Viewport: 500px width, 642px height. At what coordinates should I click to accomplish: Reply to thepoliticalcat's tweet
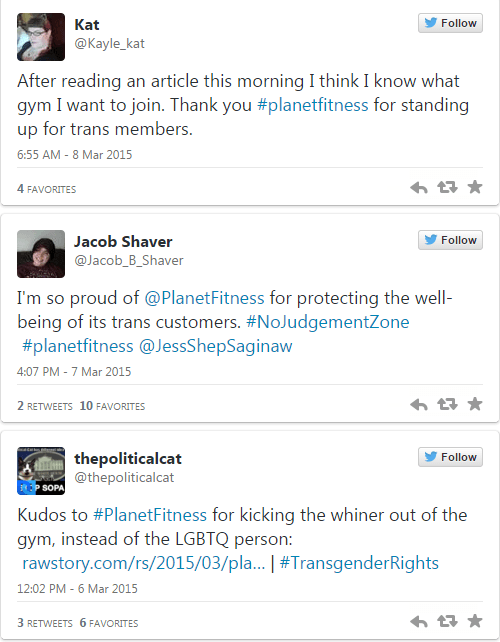(x=419, y=622)
